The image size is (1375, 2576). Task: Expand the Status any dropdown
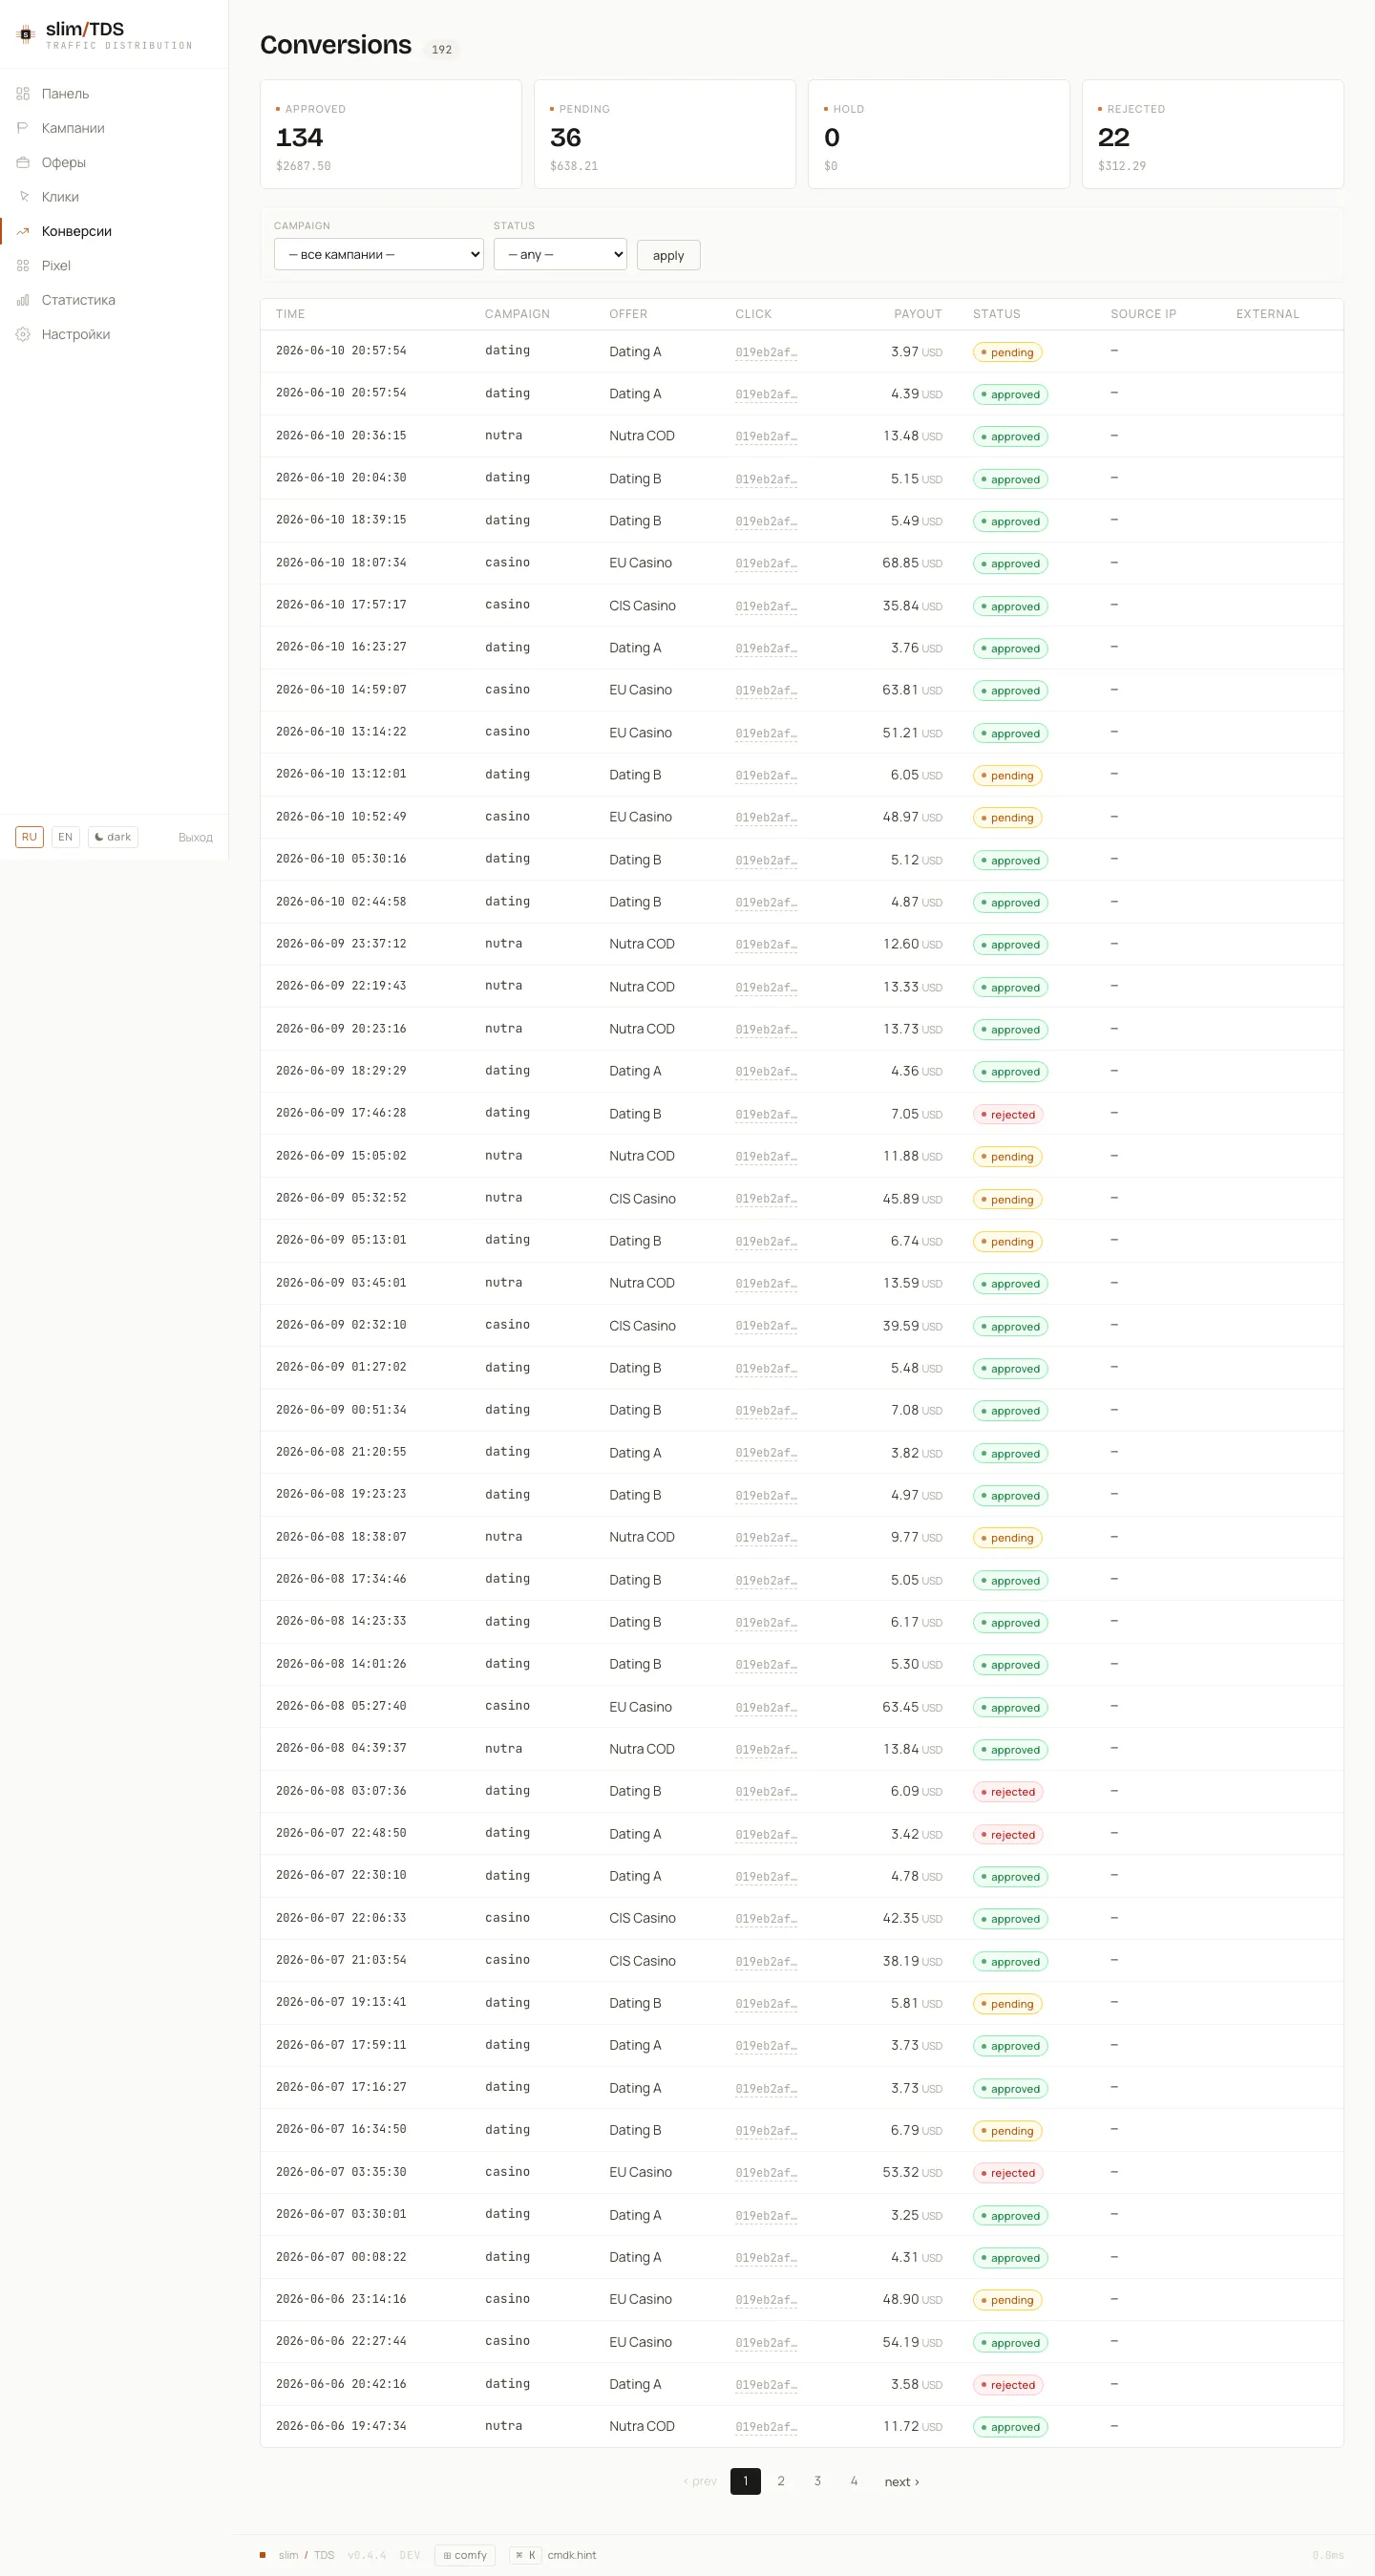[x=560, y=254]
